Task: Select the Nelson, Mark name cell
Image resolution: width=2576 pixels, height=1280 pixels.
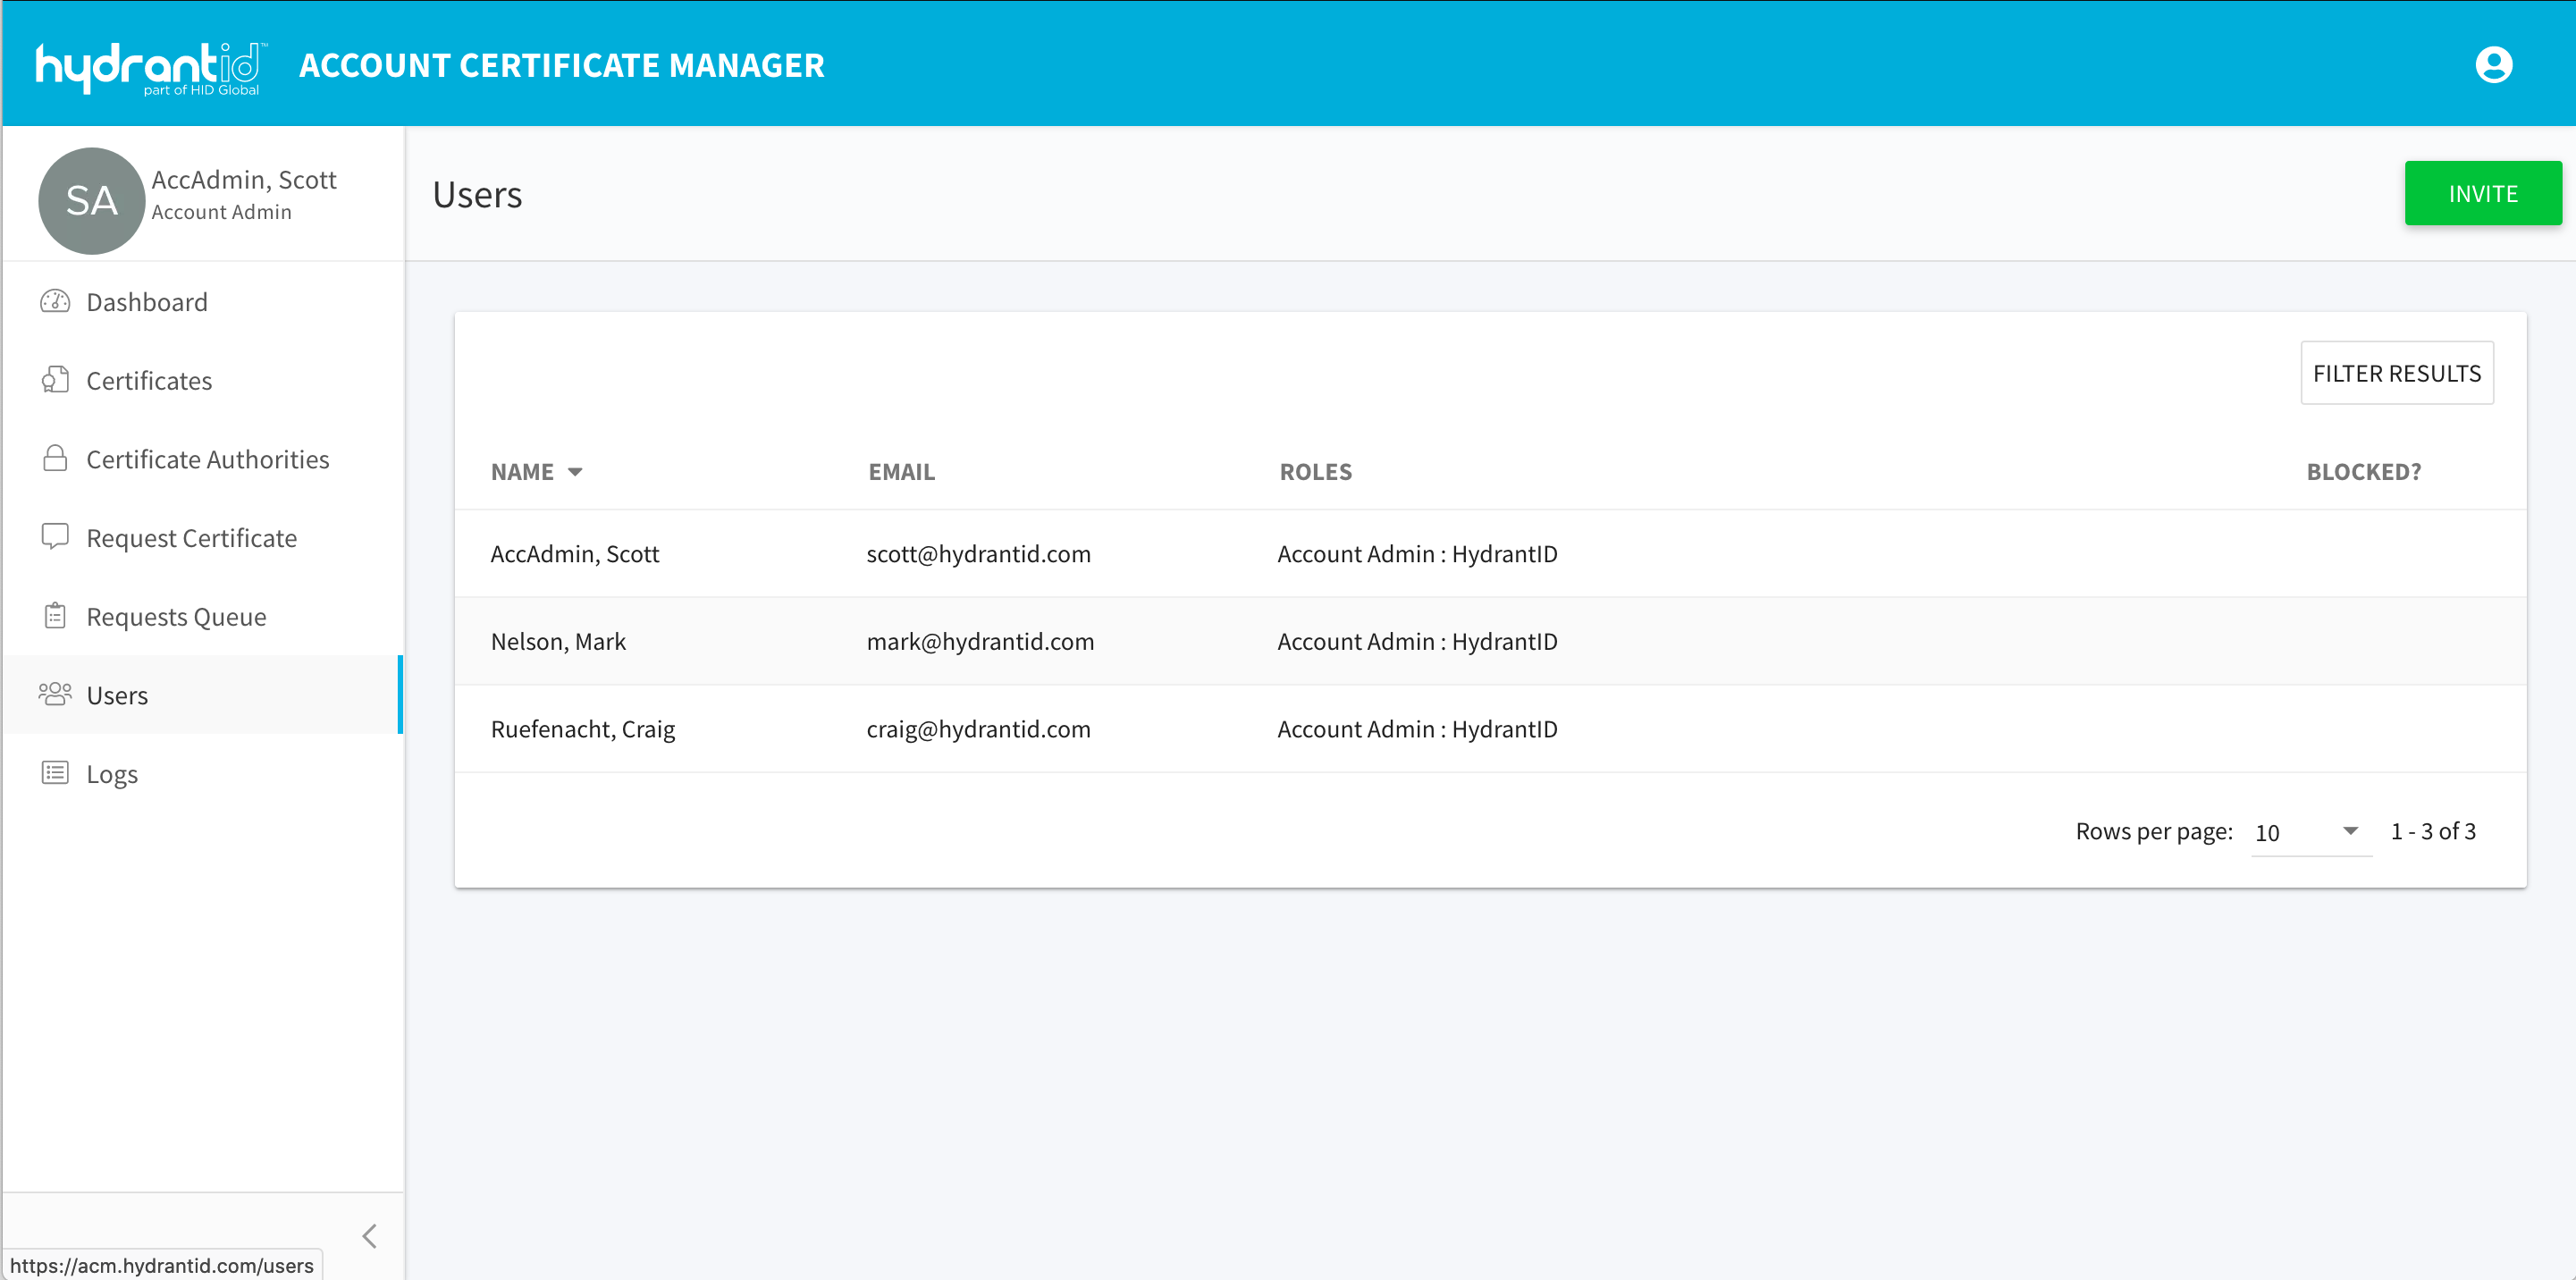Action: pyautogui.click(x=558, y=641)
